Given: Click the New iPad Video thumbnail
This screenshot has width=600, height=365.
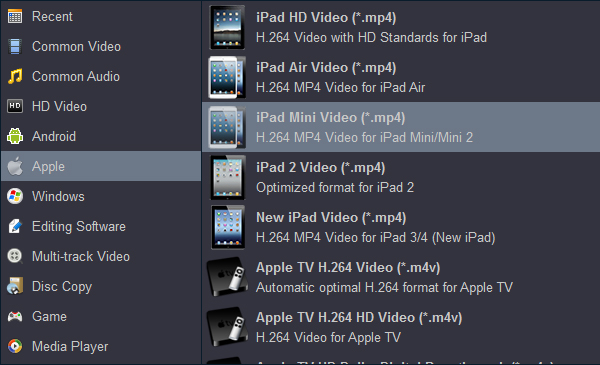Looking at the screenshot, I should tap(228, 227).
